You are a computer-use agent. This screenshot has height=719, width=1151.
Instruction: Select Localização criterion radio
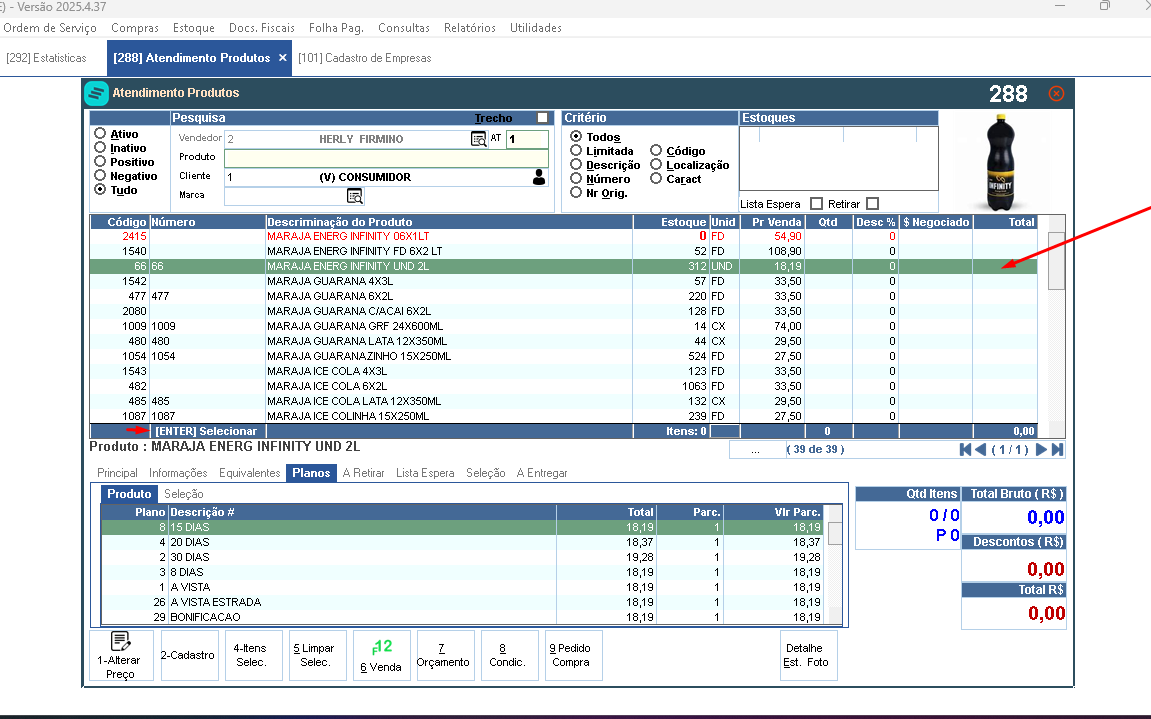(x=656, y=165)
